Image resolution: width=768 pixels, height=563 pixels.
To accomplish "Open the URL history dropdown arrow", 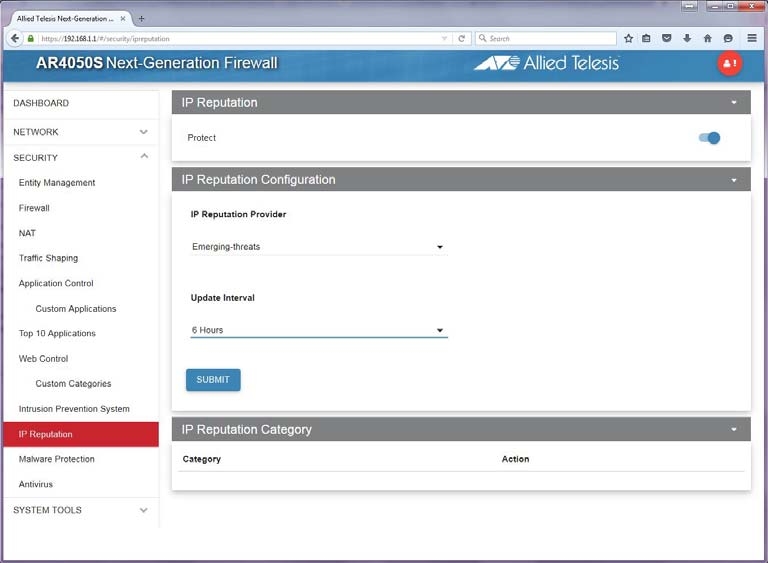I will click(x=444, y=38).
